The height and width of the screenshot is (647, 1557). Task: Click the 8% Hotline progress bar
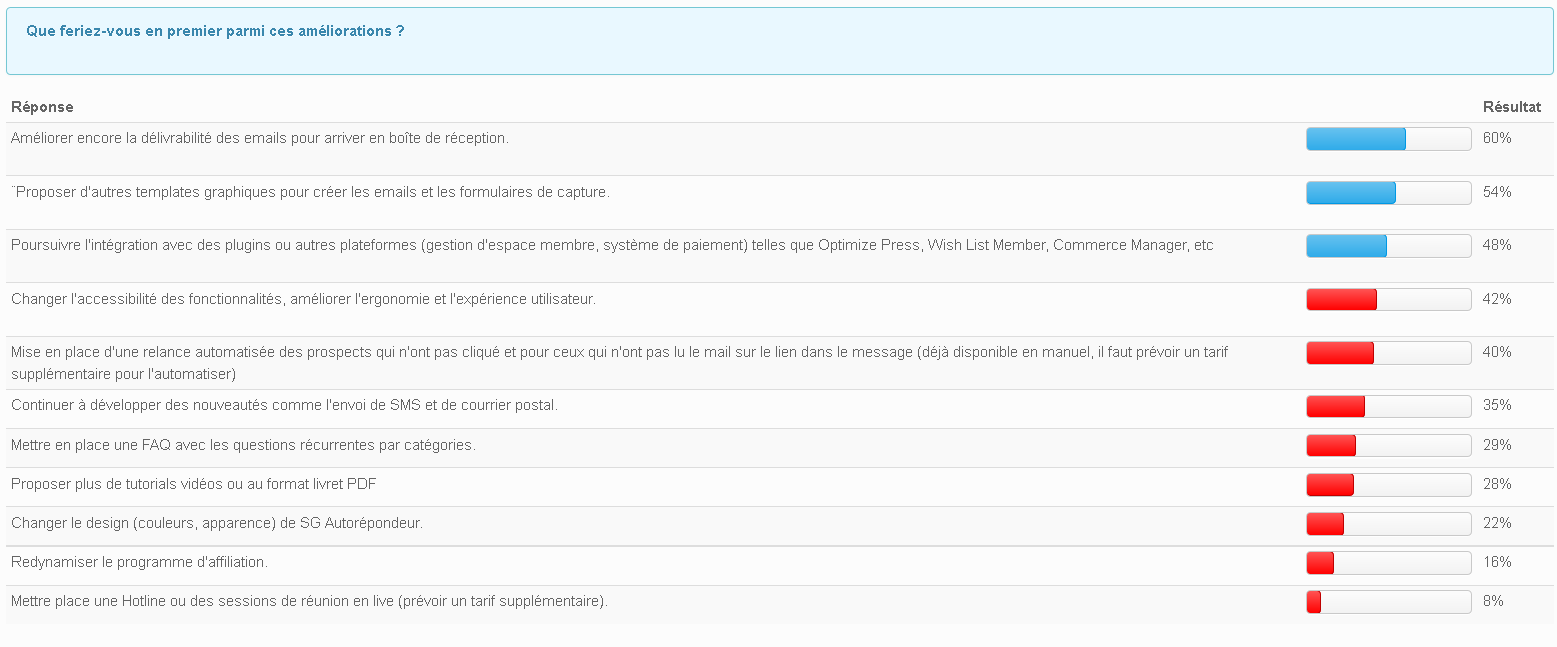(x=1389, y=602)
